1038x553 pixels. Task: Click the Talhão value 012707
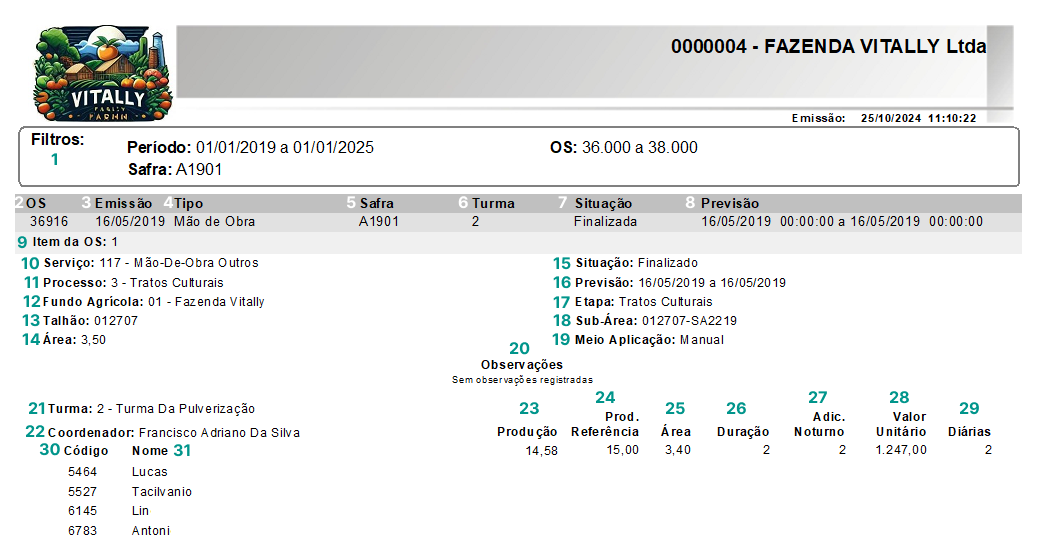(x=116, y=321)
